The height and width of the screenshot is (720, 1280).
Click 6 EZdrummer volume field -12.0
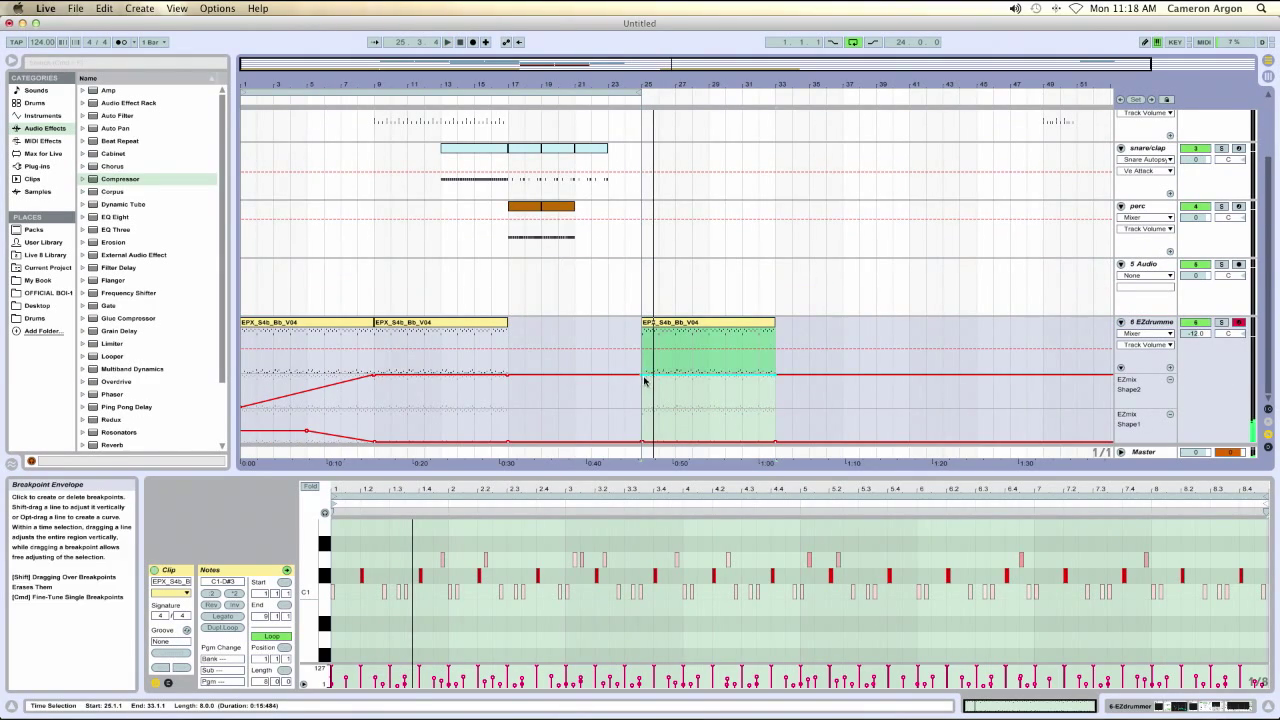click(x=1195, y=333)
